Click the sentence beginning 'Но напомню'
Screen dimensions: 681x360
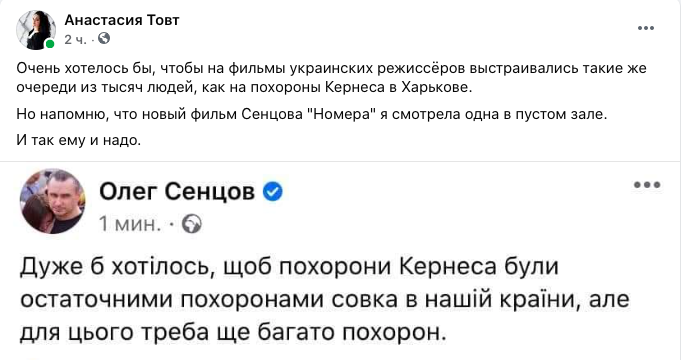tap(311, 114)
